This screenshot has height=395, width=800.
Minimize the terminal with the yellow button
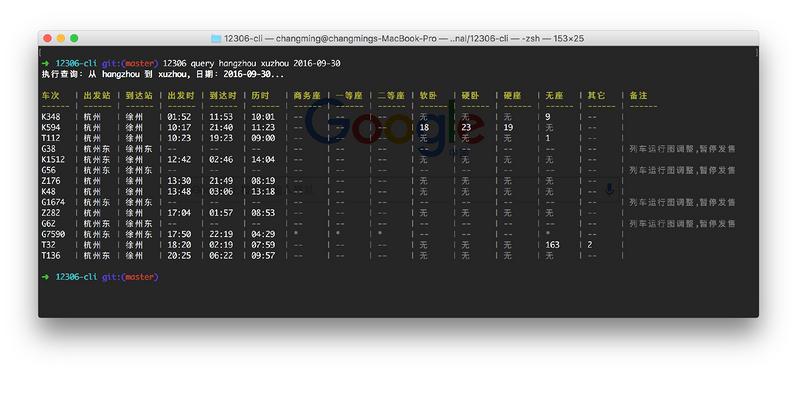point(61,38)
